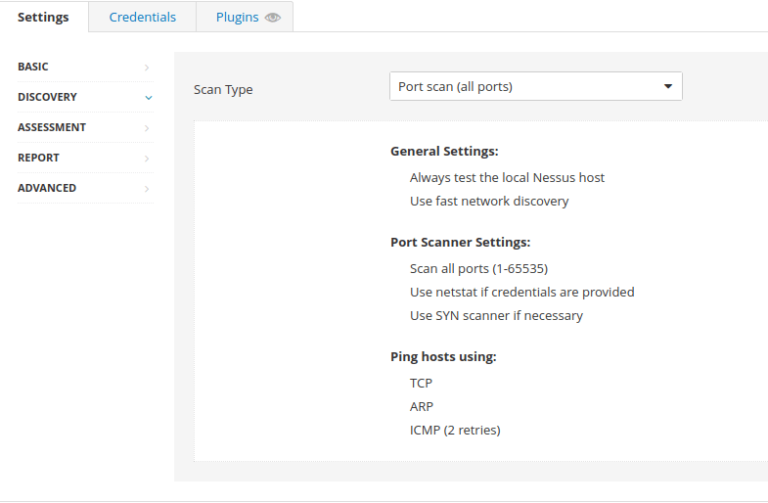Image resolution: width=768 pixels, height=503 pixels.
Task: Open the ASSESSMENT settings section
Action: [x=52, y=128]
